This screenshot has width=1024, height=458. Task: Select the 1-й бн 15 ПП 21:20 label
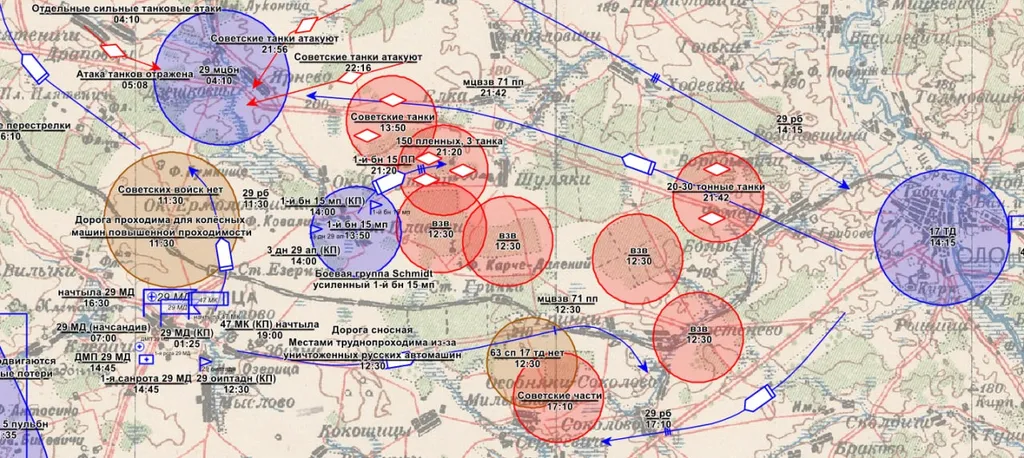click(x=384, y=165)
